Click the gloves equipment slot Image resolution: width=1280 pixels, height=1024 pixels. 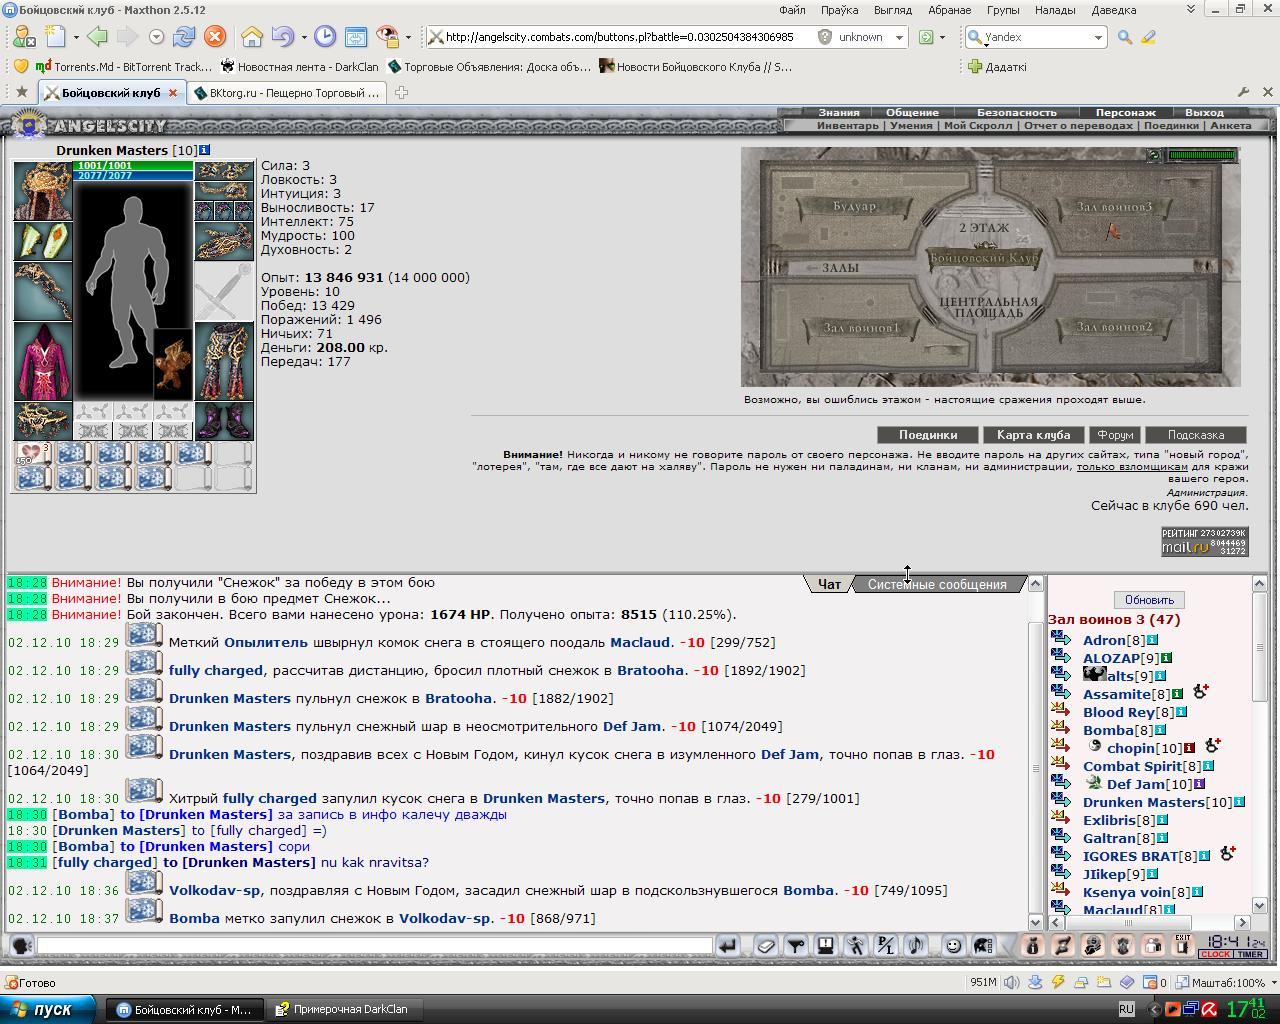[x=224, y=241]
